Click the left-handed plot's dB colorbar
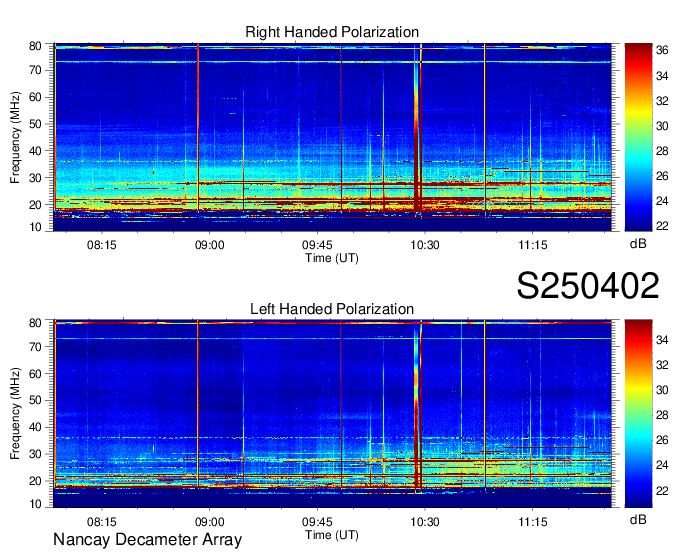The height and width of the screenshot is (552, 680). coord(638,414)
